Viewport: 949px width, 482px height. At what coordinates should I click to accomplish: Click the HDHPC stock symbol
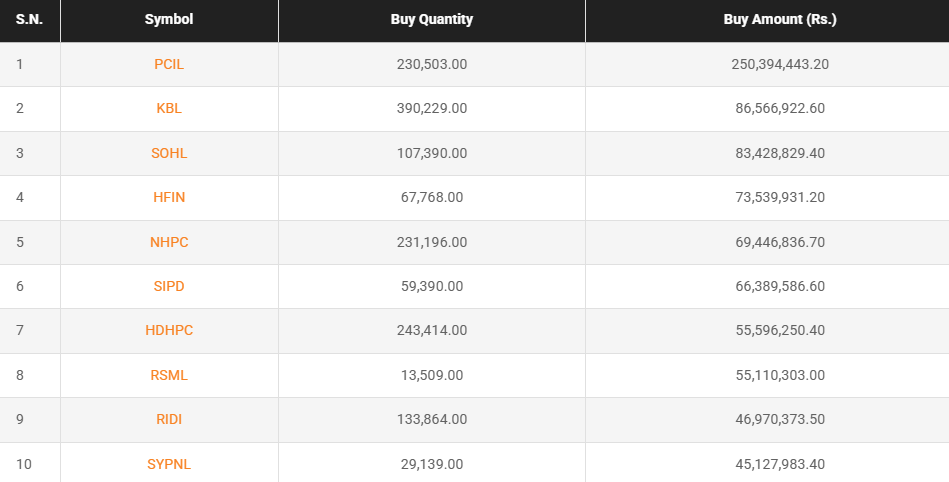[x=169, y=331]
